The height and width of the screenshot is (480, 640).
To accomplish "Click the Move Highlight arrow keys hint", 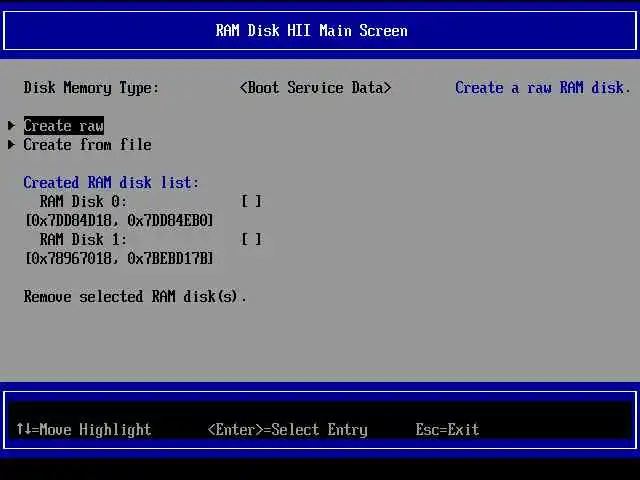I will pos(84,430).
